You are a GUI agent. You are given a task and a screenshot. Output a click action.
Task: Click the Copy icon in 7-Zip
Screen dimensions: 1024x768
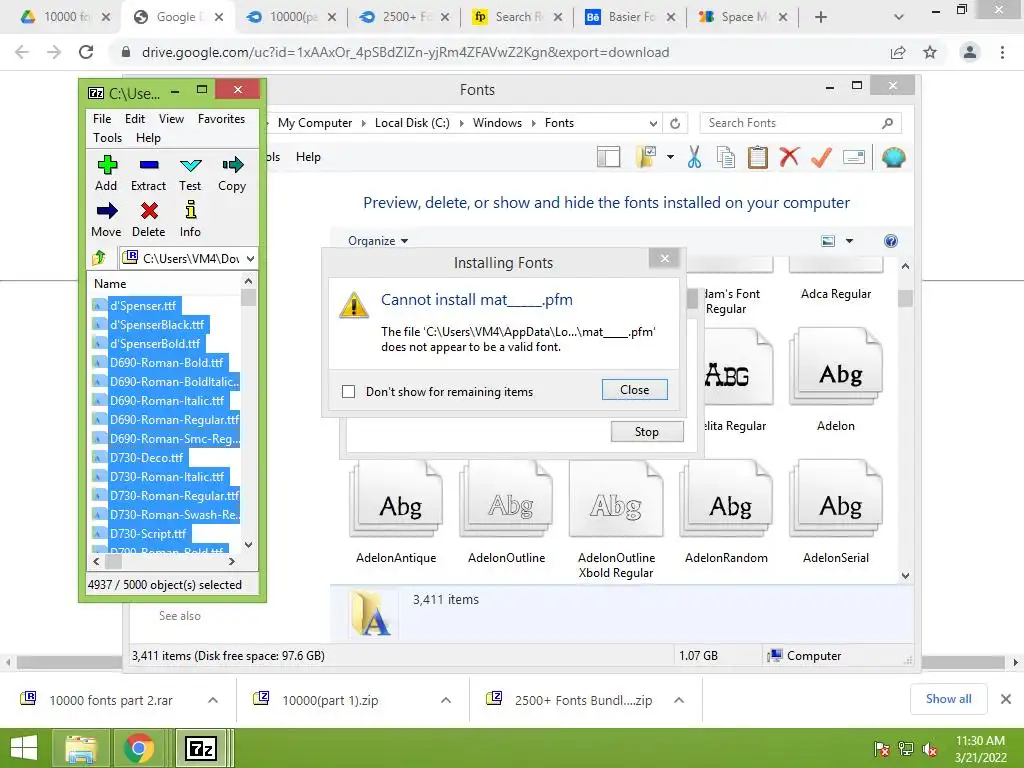[x=232, y=165]
